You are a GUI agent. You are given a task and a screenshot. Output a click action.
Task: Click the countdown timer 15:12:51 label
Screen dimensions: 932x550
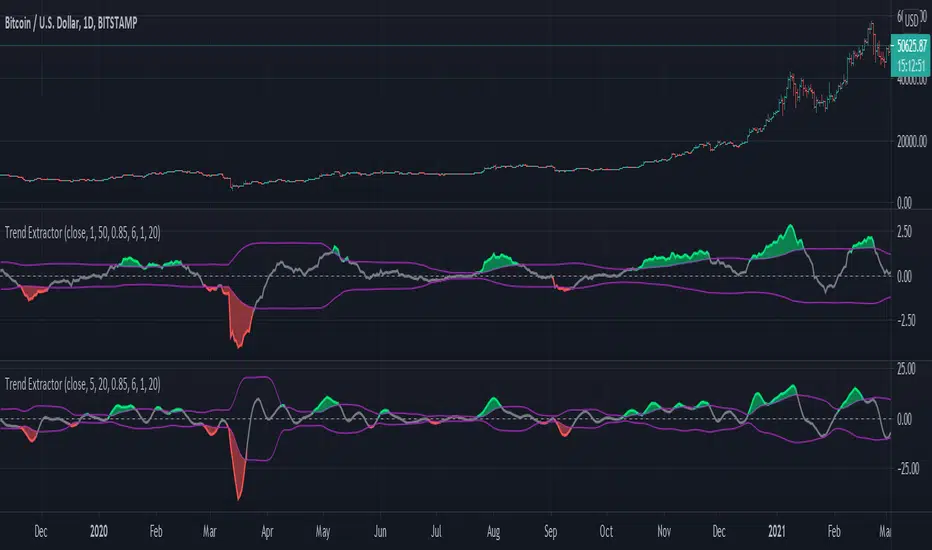tap(911, 65)
